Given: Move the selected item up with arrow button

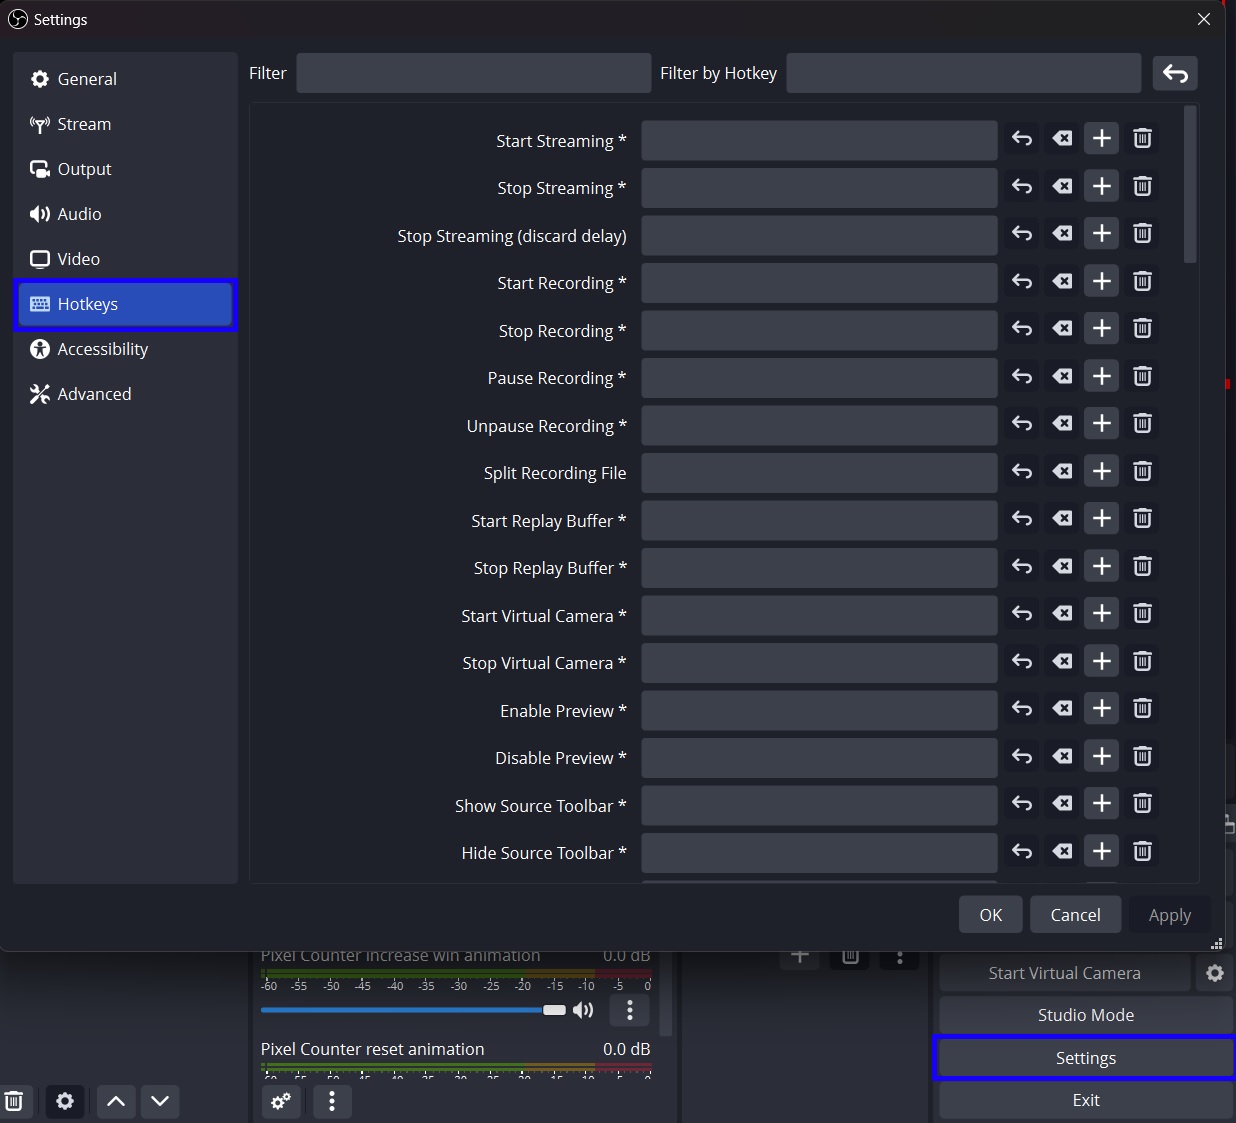Looking at the screenshot, I should (116, 1101).
